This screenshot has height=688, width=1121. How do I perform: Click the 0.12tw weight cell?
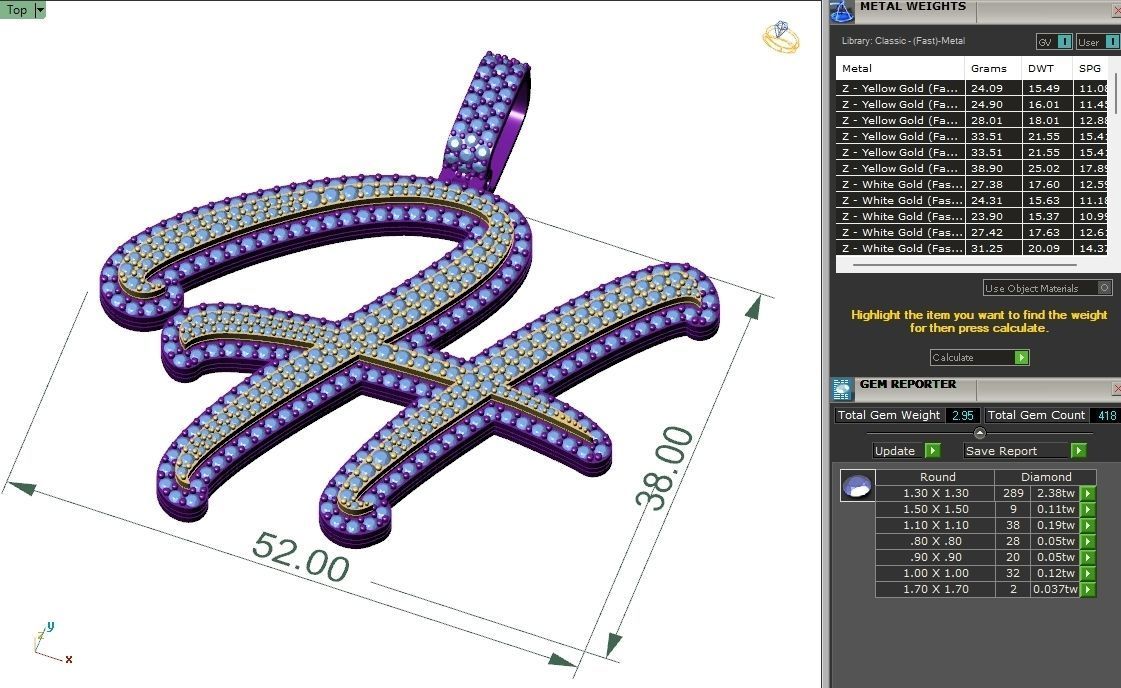tap(1055, 573)
